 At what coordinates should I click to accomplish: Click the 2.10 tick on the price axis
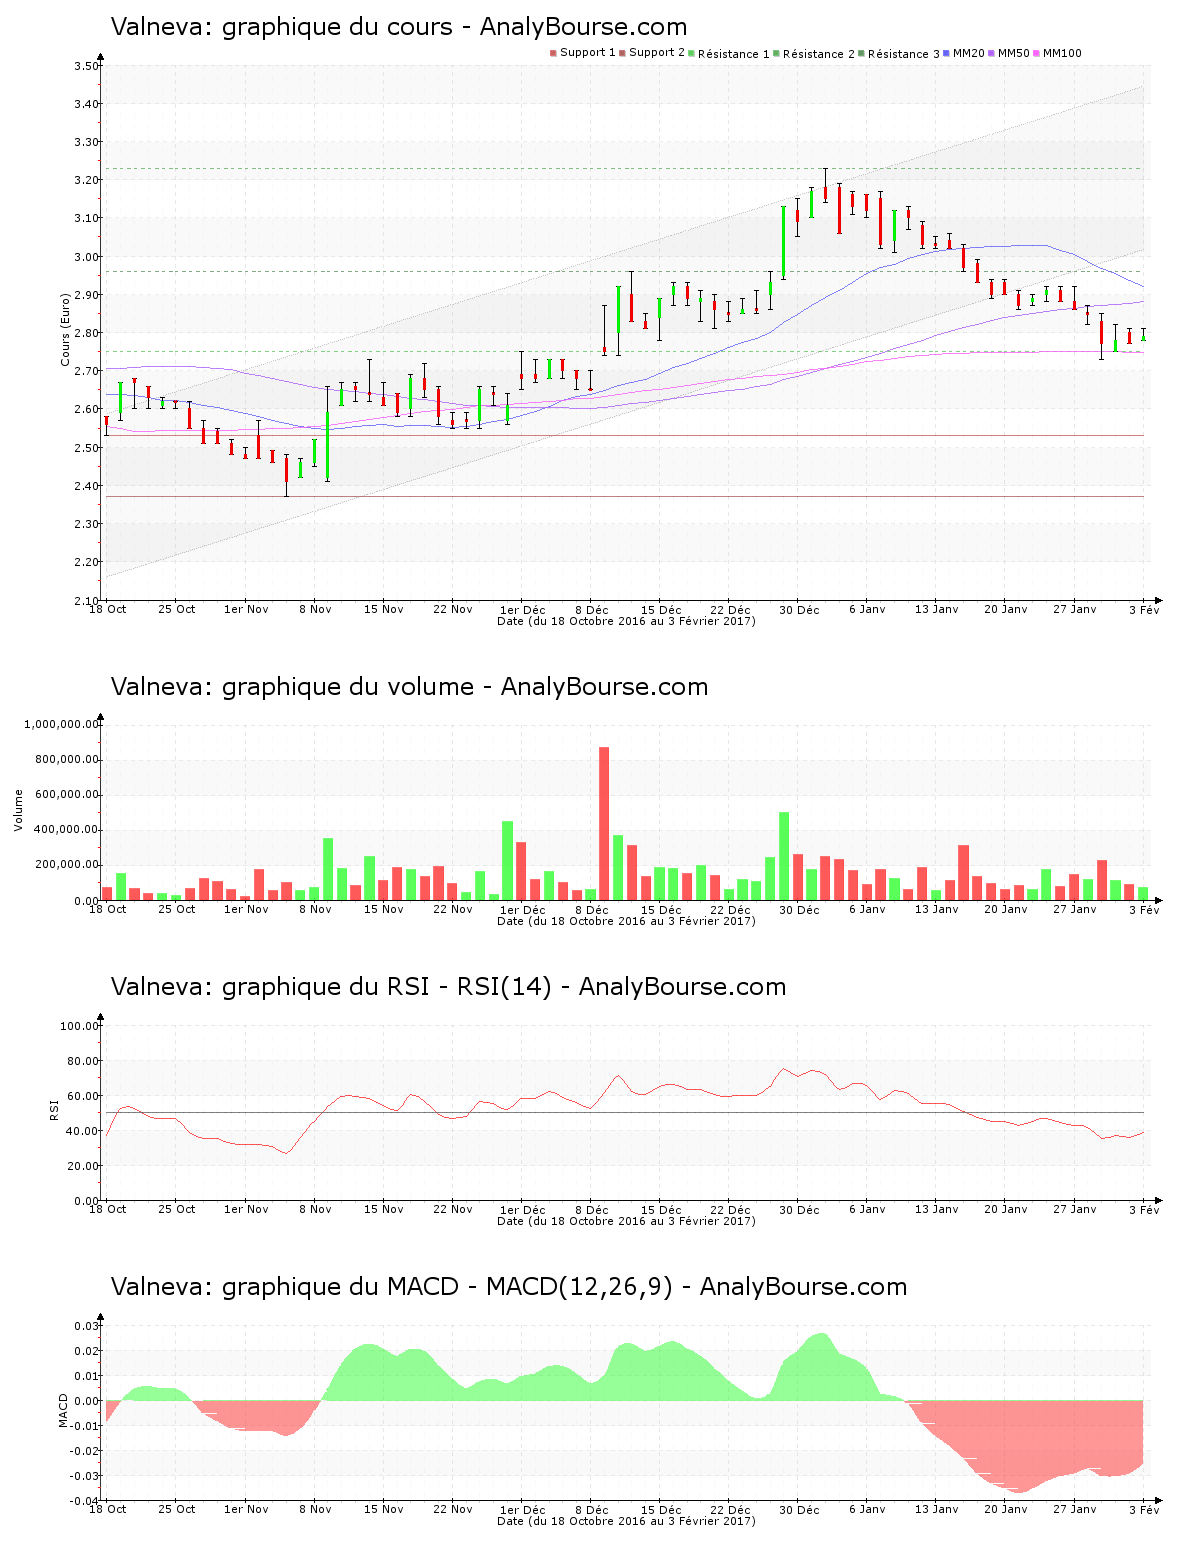[86, 600]
